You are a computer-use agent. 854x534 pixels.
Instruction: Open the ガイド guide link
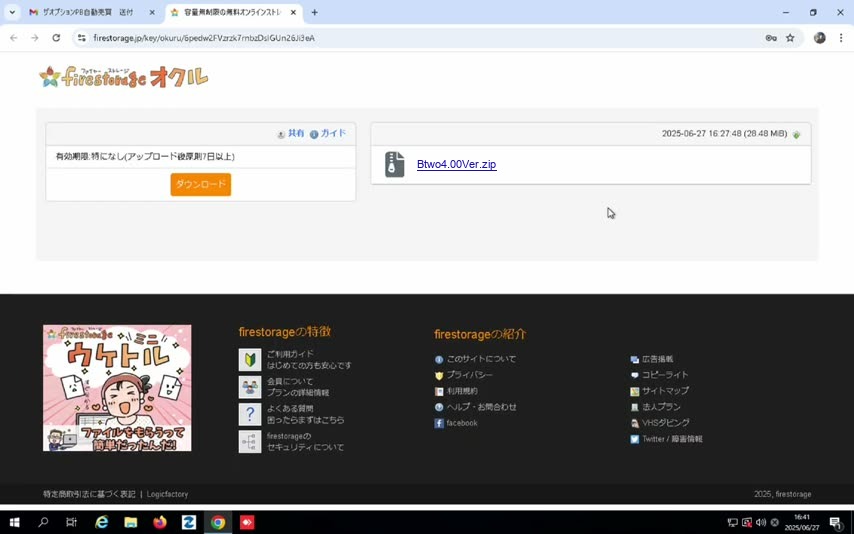coord(328,134)
